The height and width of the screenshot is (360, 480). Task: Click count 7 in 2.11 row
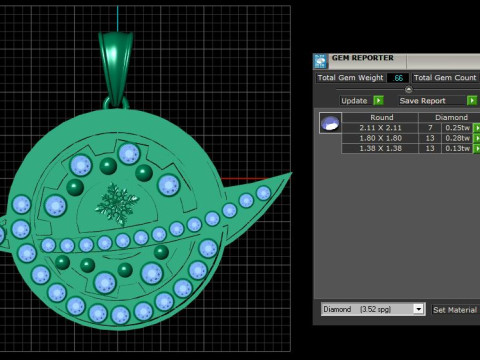pyautogui.click(x=430, y=128)
